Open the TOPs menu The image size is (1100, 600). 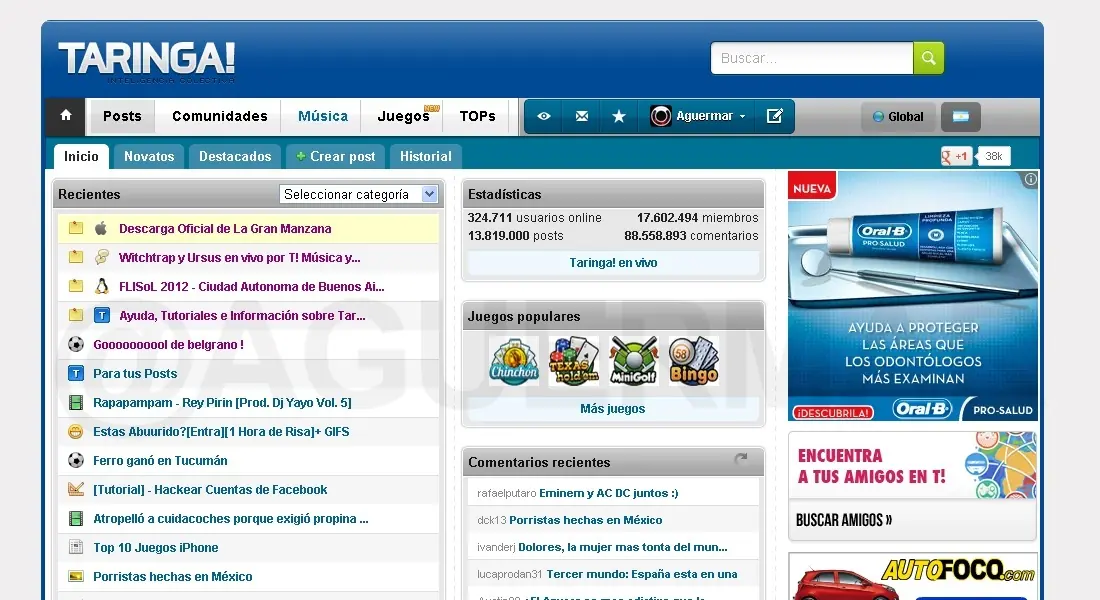478,116
